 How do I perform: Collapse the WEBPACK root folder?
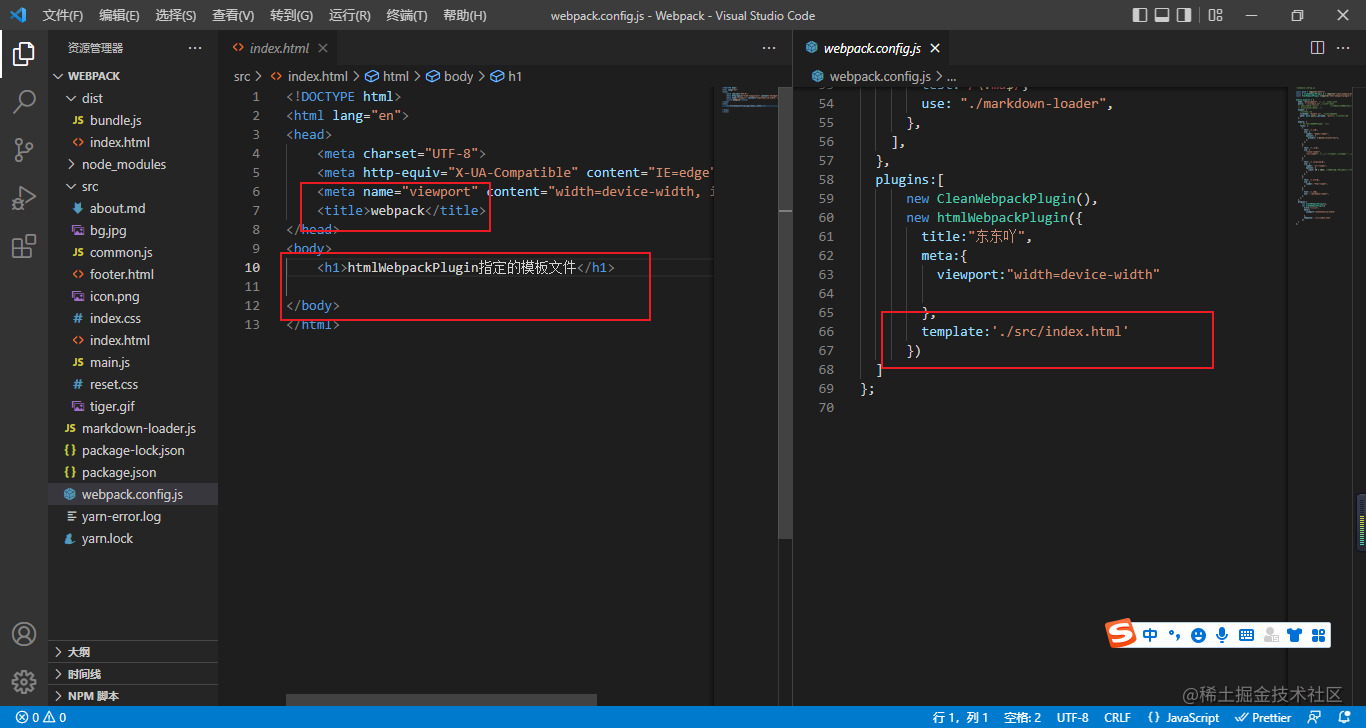pos(133,76)
